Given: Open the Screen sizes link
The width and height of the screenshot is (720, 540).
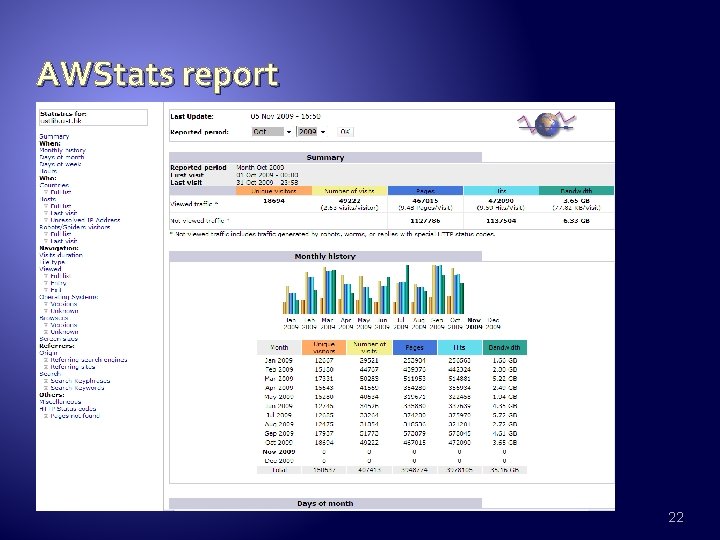Looking at the screenshot, I should [59, 339].
